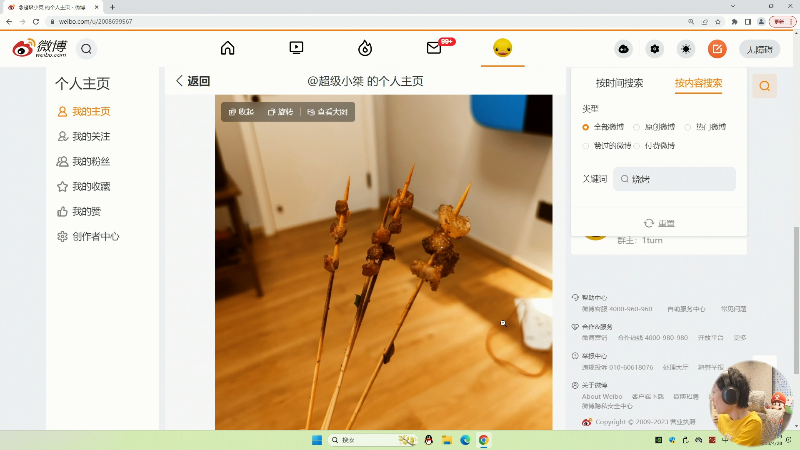800x450 pixels.
Task: Click 返回 back chevron
Action: pyautogui.click(x=193, y=81)
